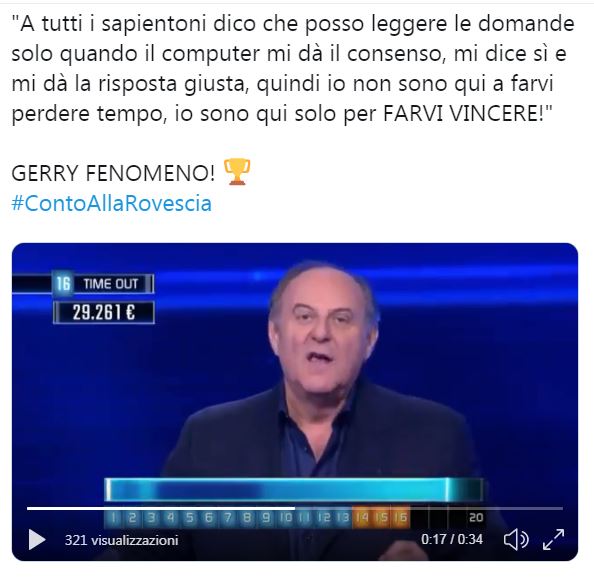Image resolution: width=594 pixels, height=586 pixels.
Task: Click the number 10 on the countdown scale
Action: coord(286,517)
